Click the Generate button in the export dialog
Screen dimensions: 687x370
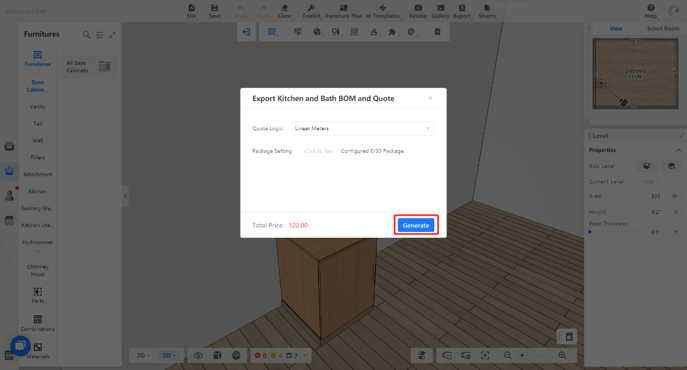(x=416, y=225)
